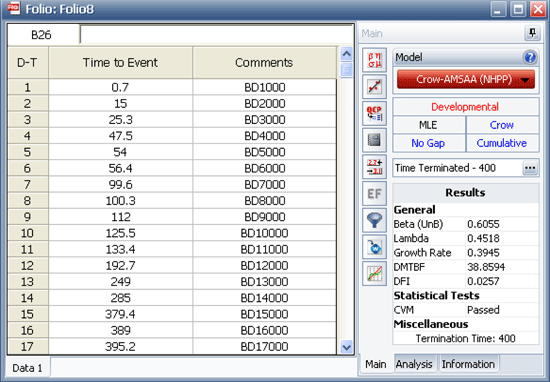The height and width of the screenshot is (382, 550).
Task: Click the B26 cell reference box
Action: (x=43, y=35)
